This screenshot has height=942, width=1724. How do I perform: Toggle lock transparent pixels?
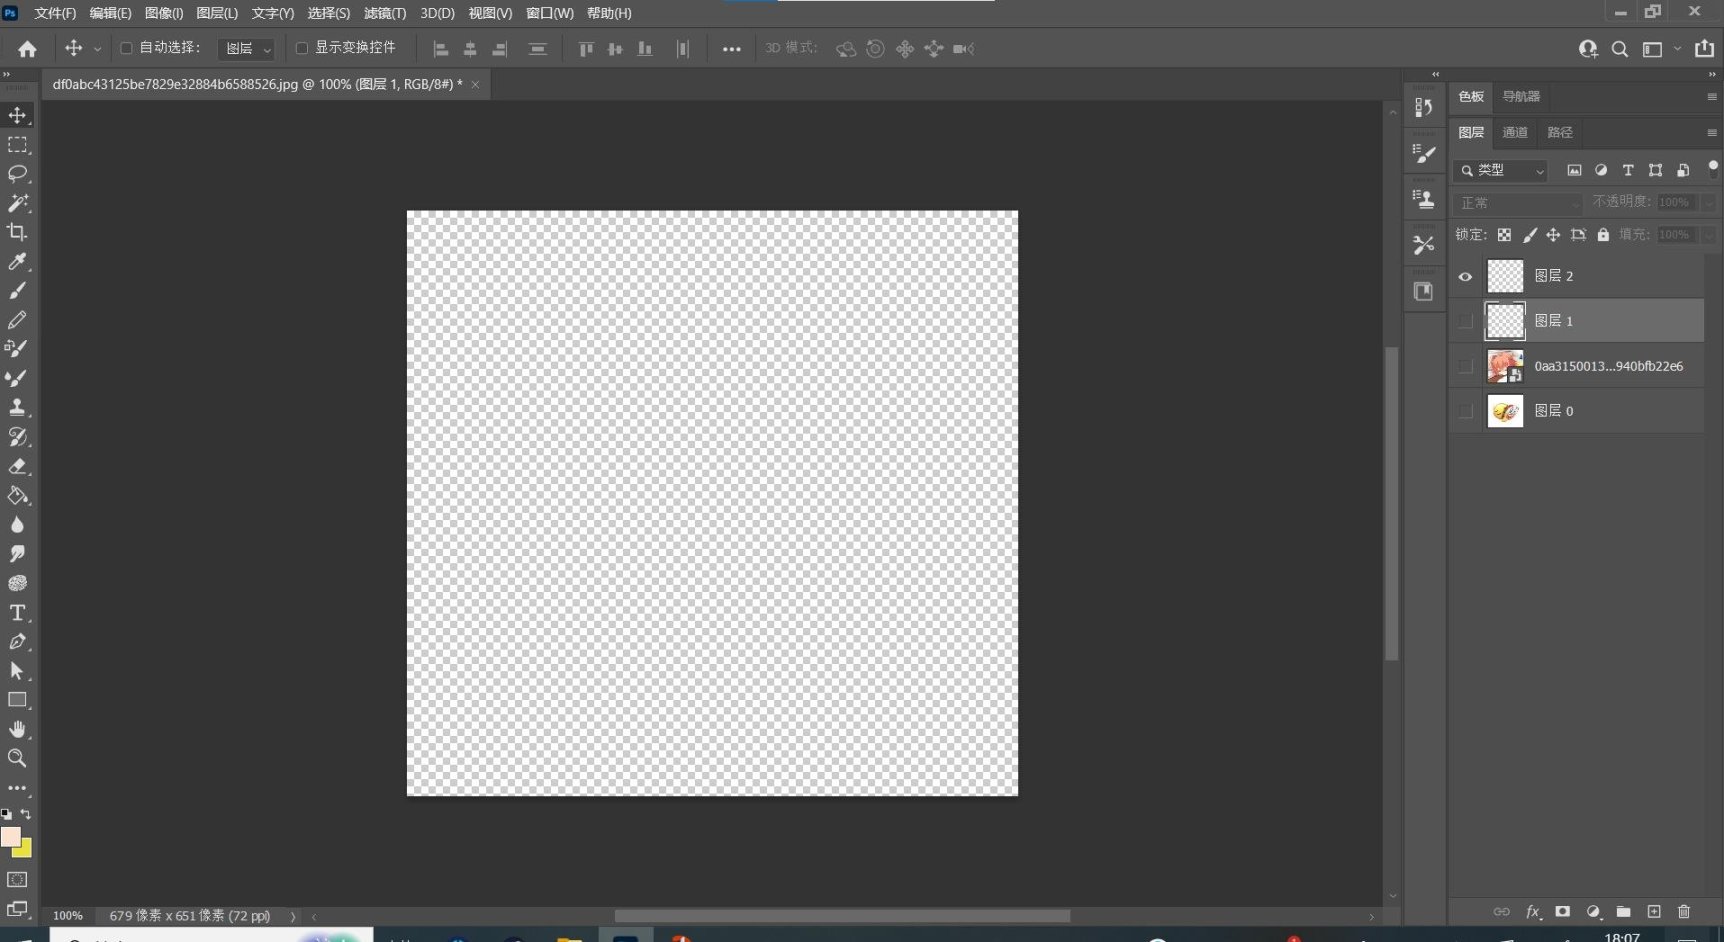click(x=1504, y=235)
